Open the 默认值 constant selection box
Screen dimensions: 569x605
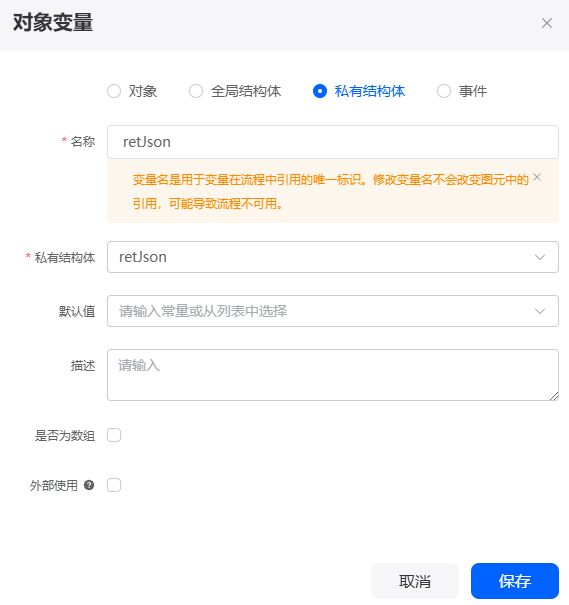tap(333, 311)
